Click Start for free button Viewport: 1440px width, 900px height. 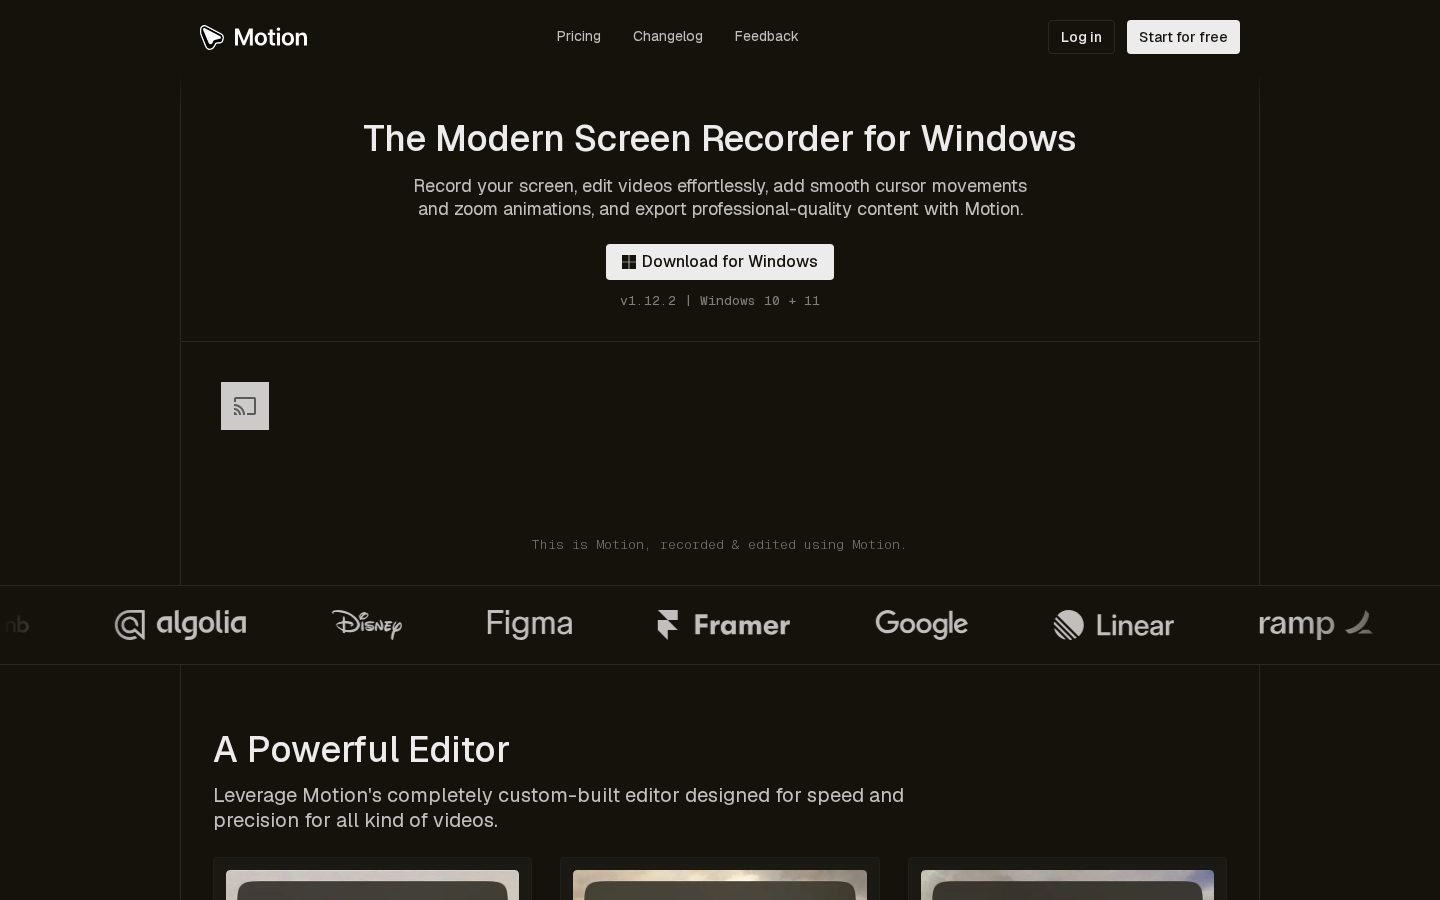(1183, 37)
